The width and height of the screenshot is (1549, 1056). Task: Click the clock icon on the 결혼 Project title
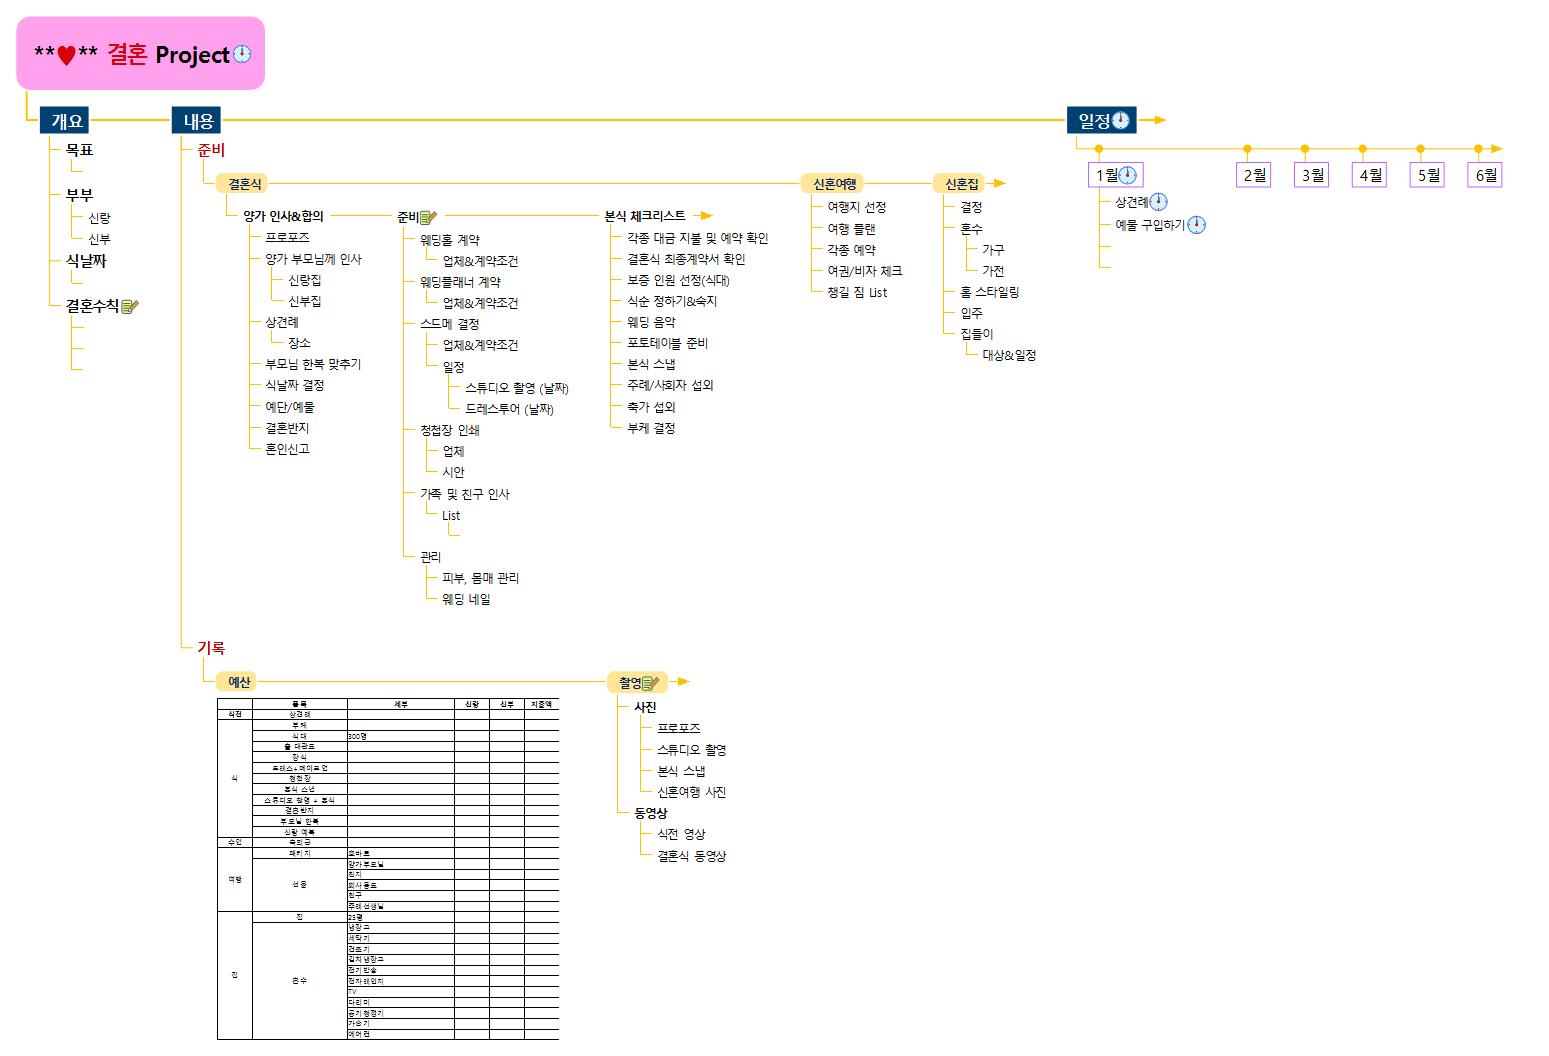[x=242, y=55]
